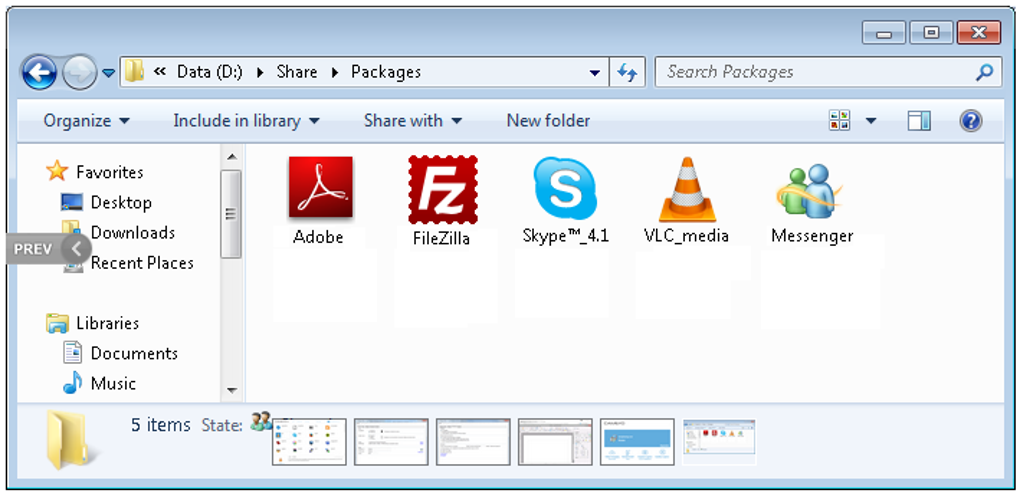Minimize the Packages explorer window

884,33
